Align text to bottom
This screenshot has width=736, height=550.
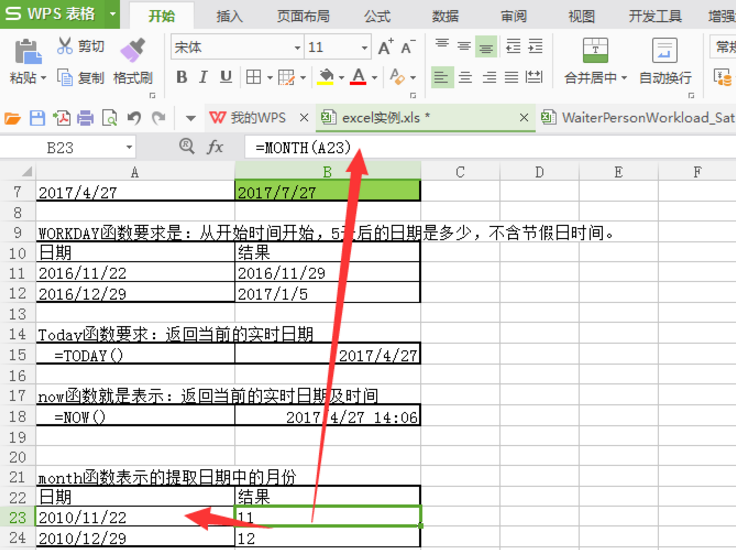coord(486,46)
